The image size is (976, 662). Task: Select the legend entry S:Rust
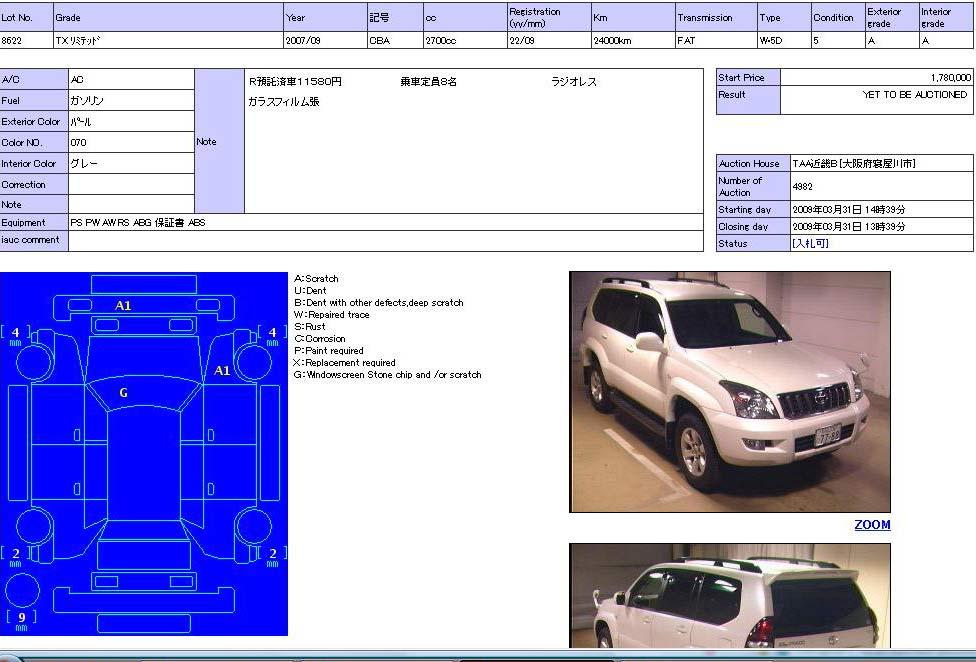(310, 327)
